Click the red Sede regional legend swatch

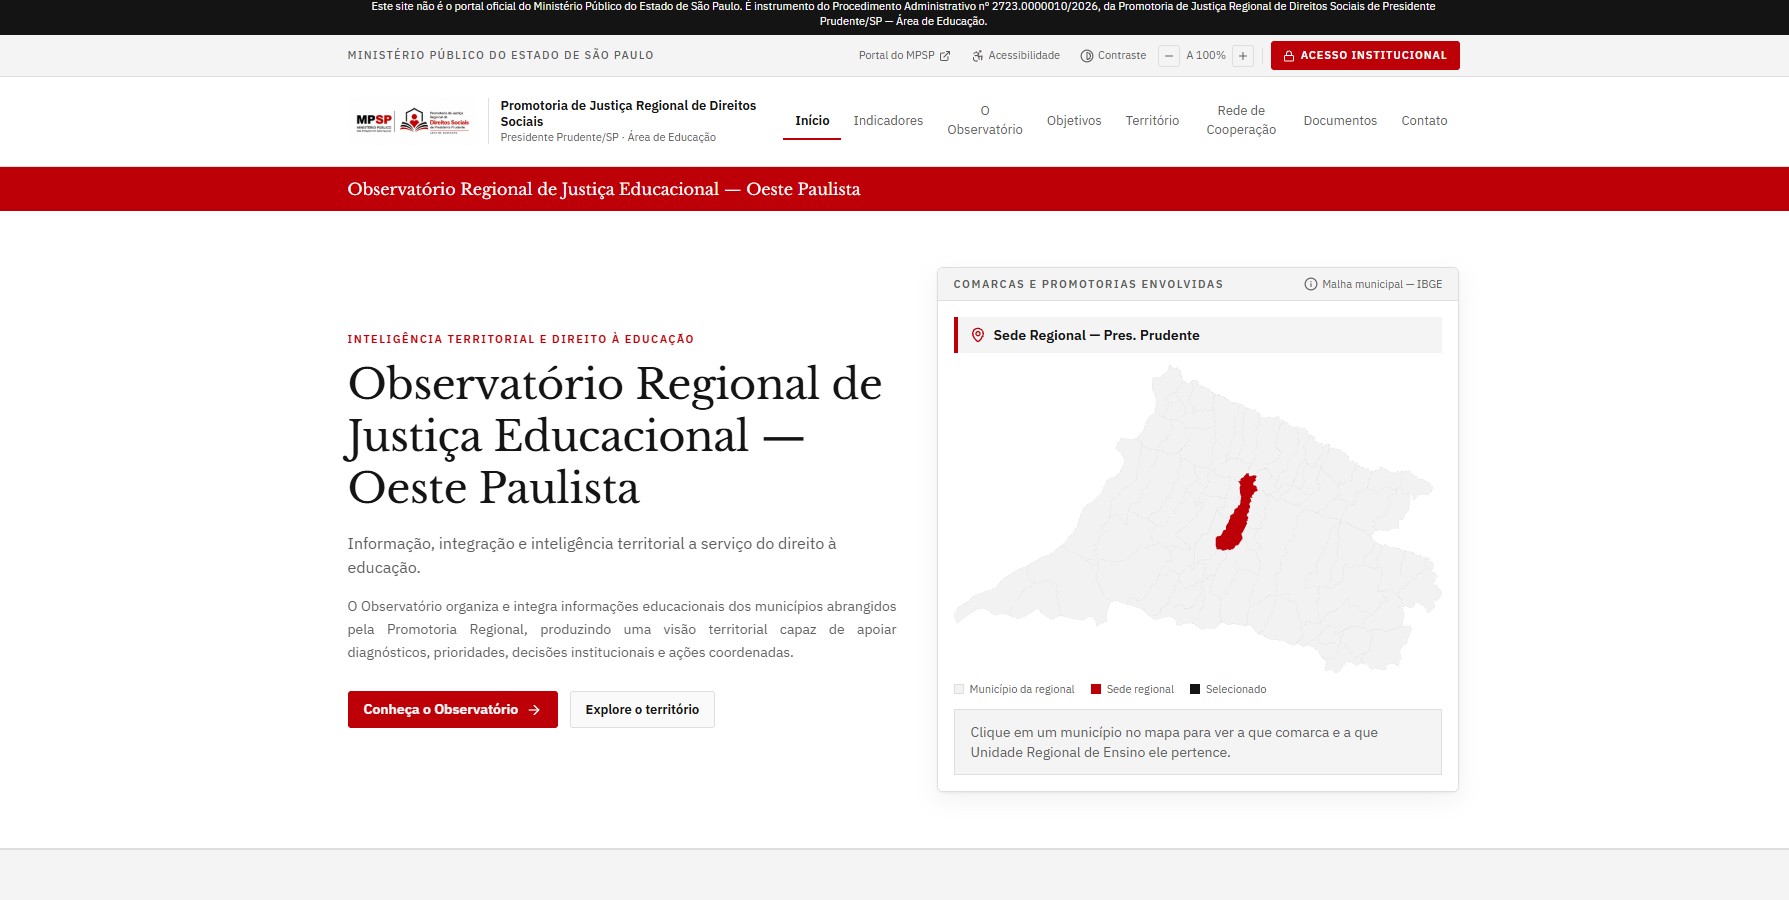1096,689
